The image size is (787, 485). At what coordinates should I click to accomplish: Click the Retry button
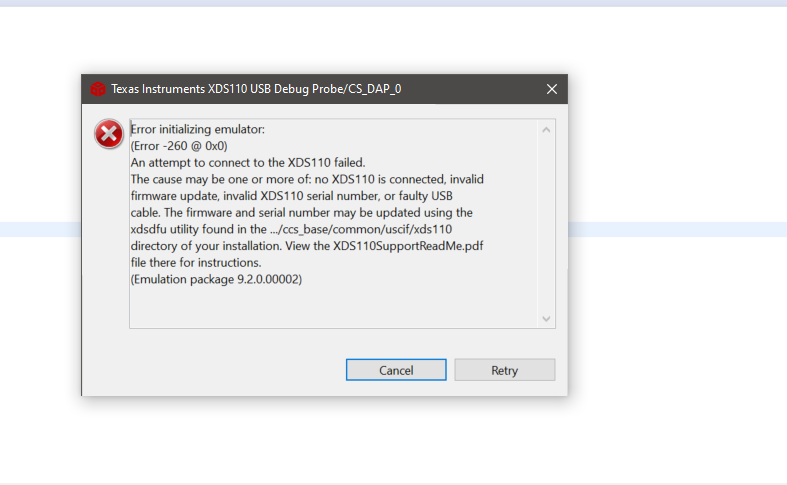pyautogui.click(x=505, y=370)
